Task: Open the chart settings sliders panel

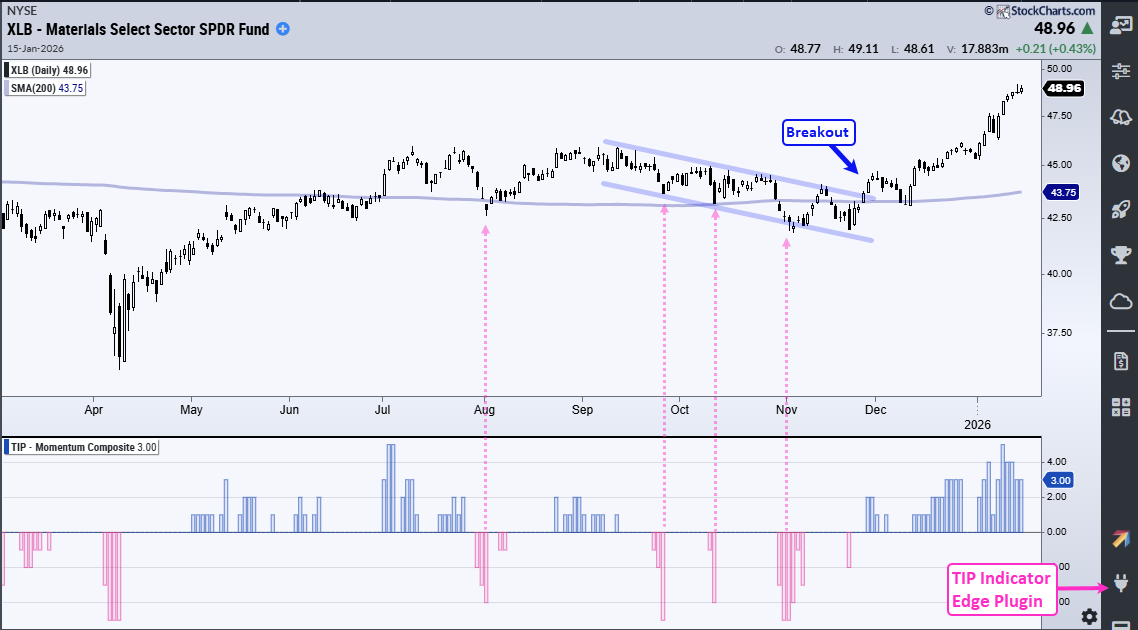Action: point(1119,71)
